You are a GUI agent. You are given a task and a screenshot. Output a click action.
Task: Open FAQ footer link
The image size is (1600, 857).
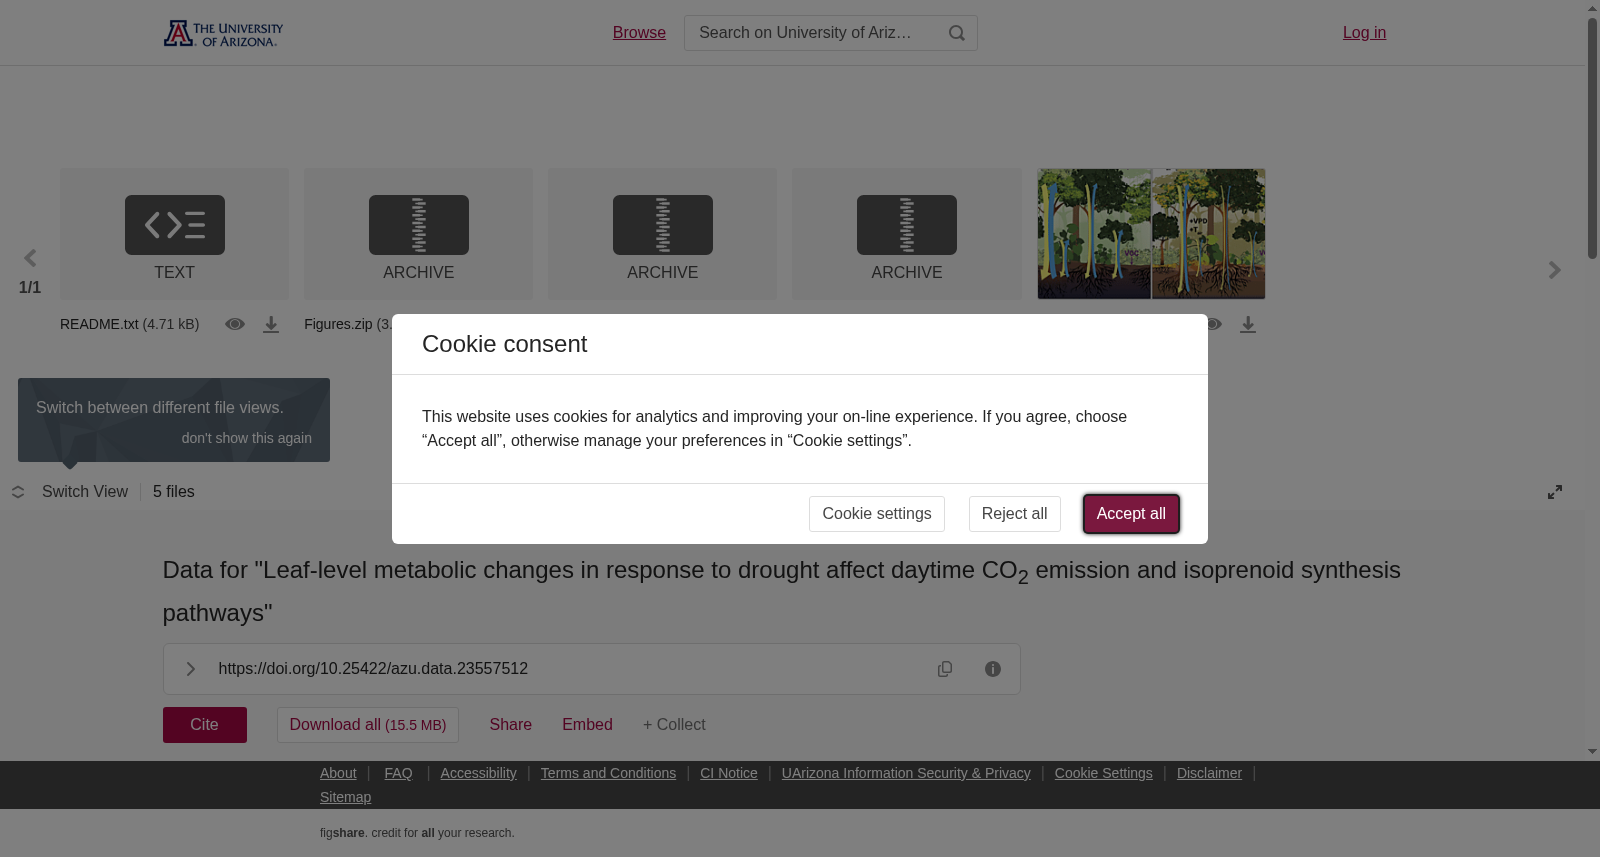(398, 773)
